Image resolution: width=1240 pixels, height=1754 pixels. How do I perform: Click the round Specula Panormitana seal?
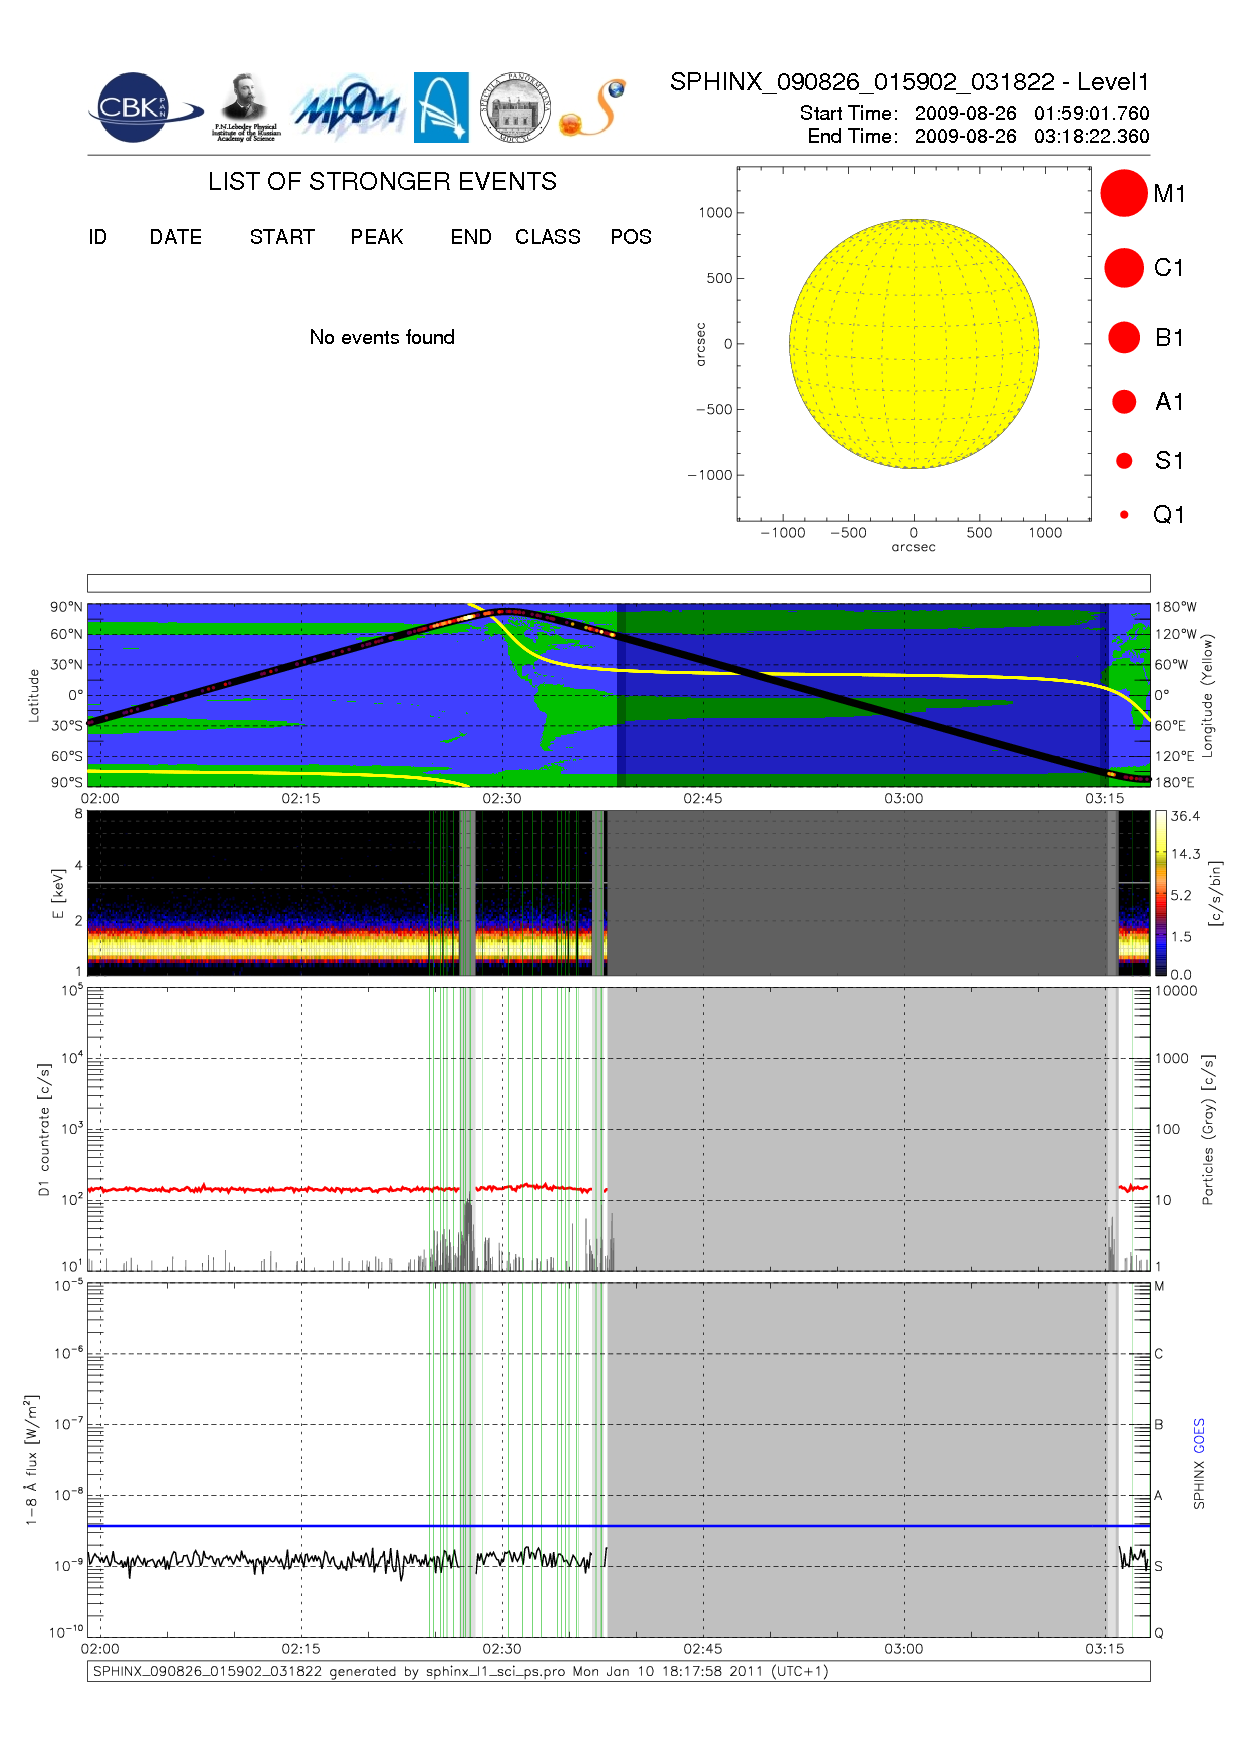point(515,107)
